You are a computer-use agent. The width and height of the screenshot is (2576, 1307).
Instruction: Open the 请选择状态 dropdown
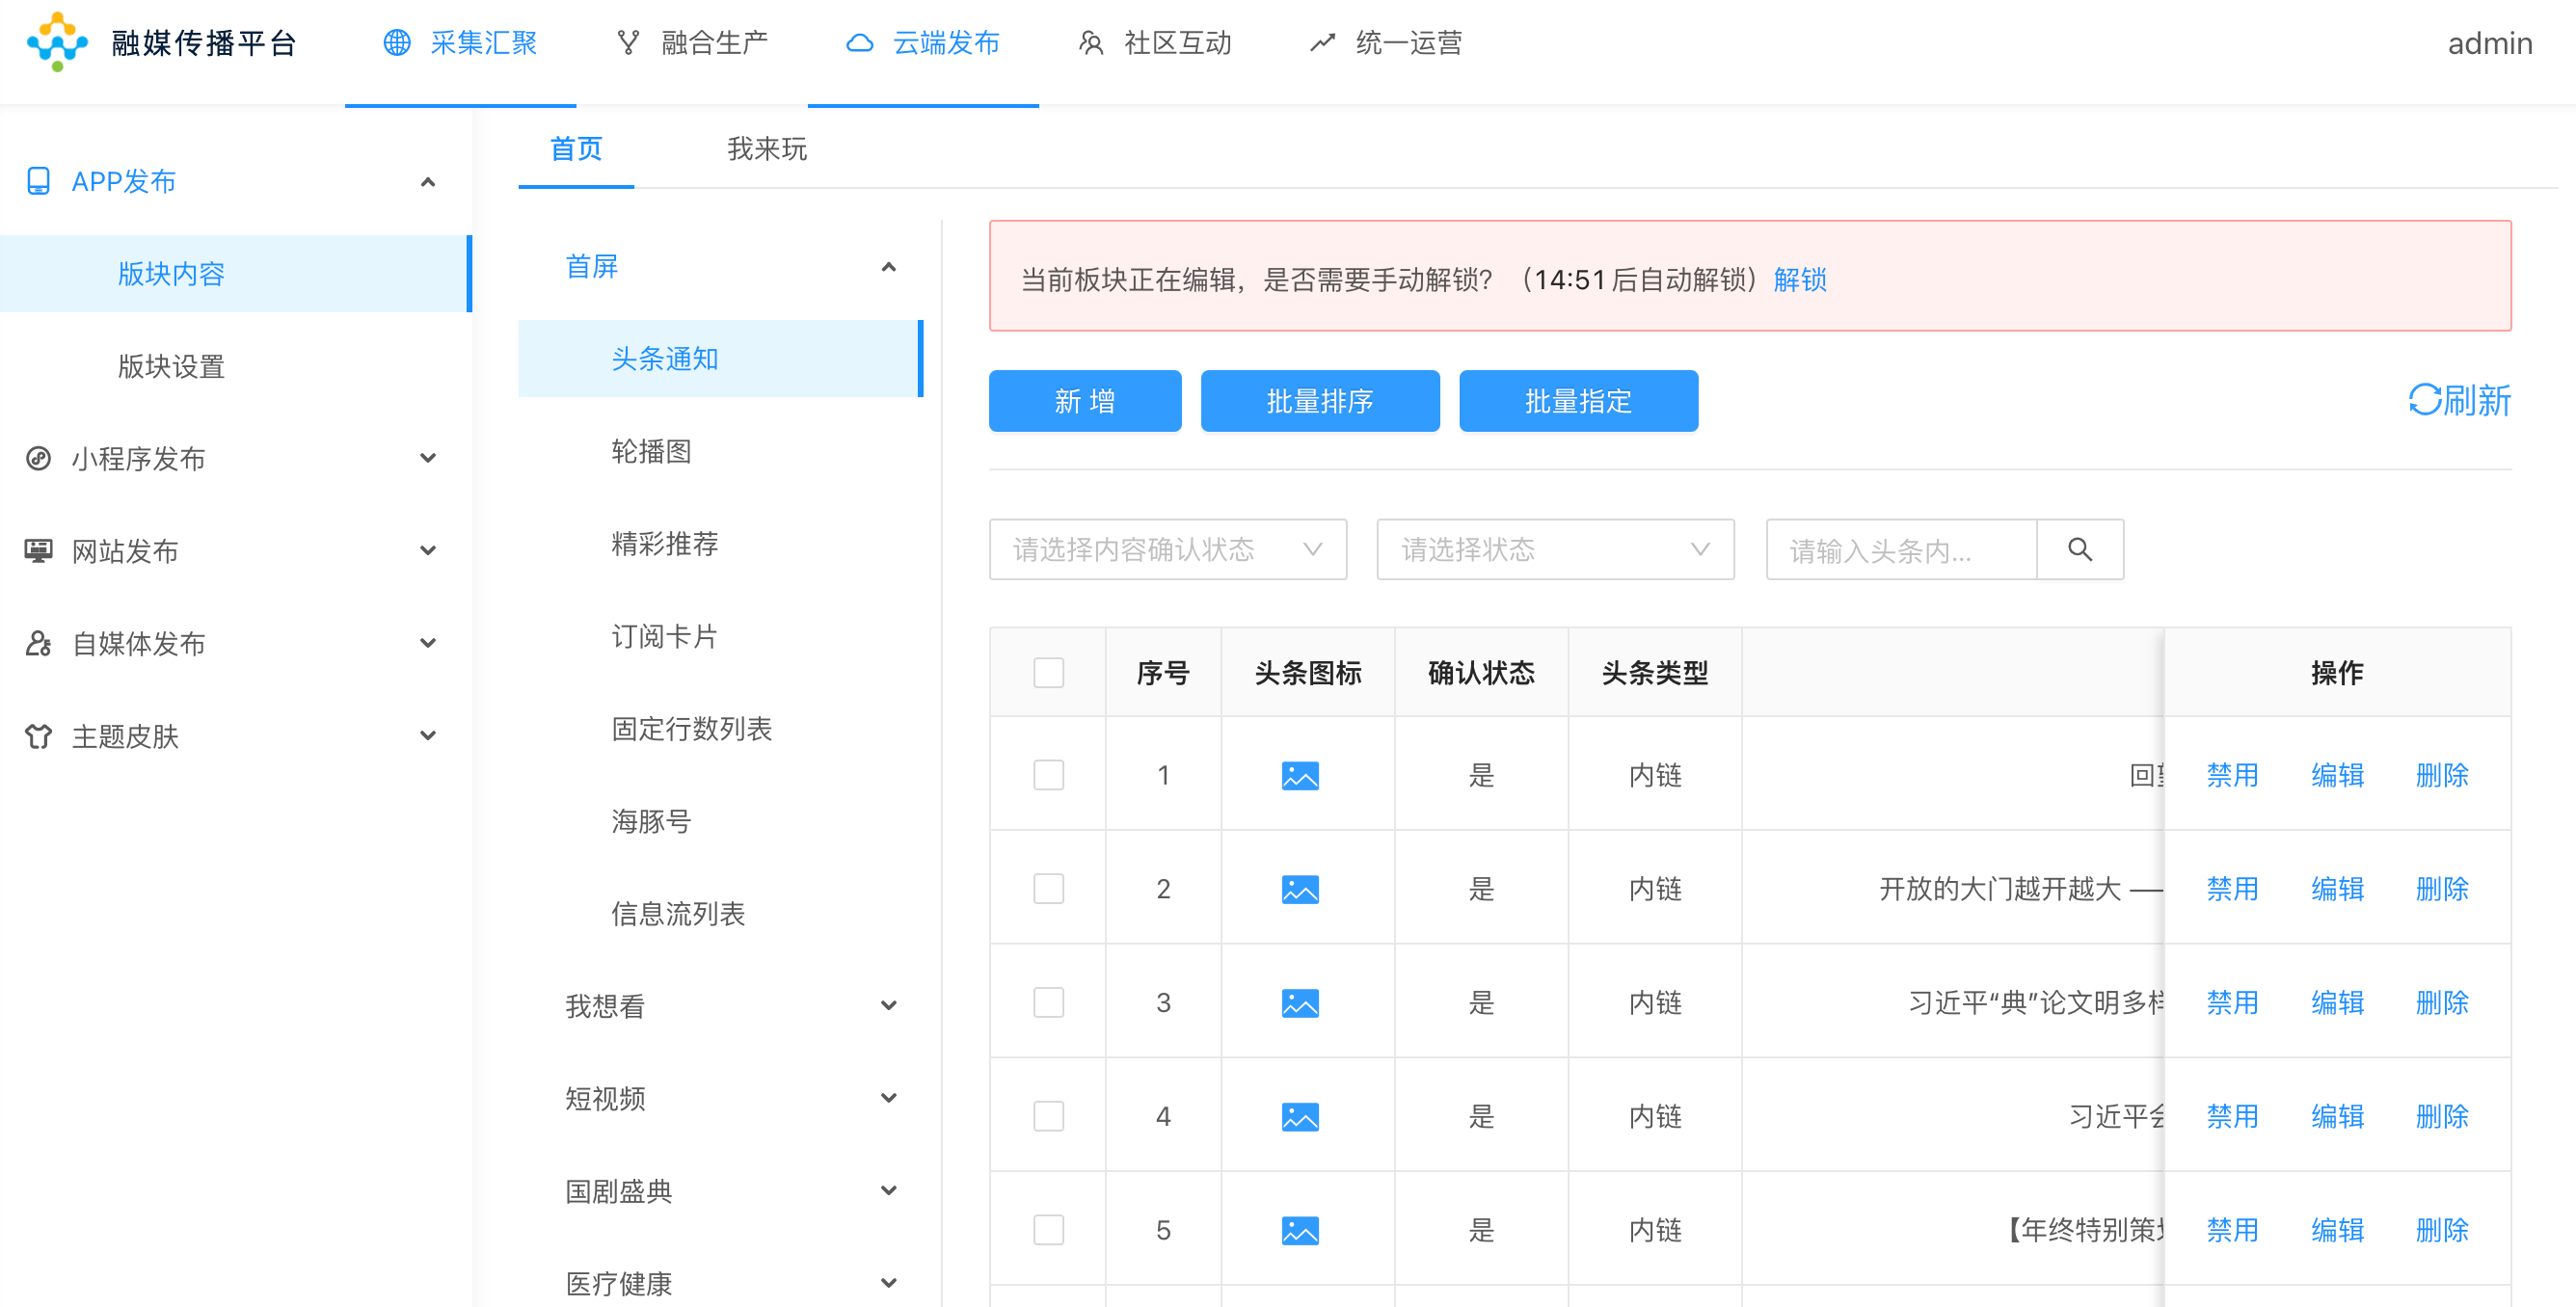click(1555, 549)
